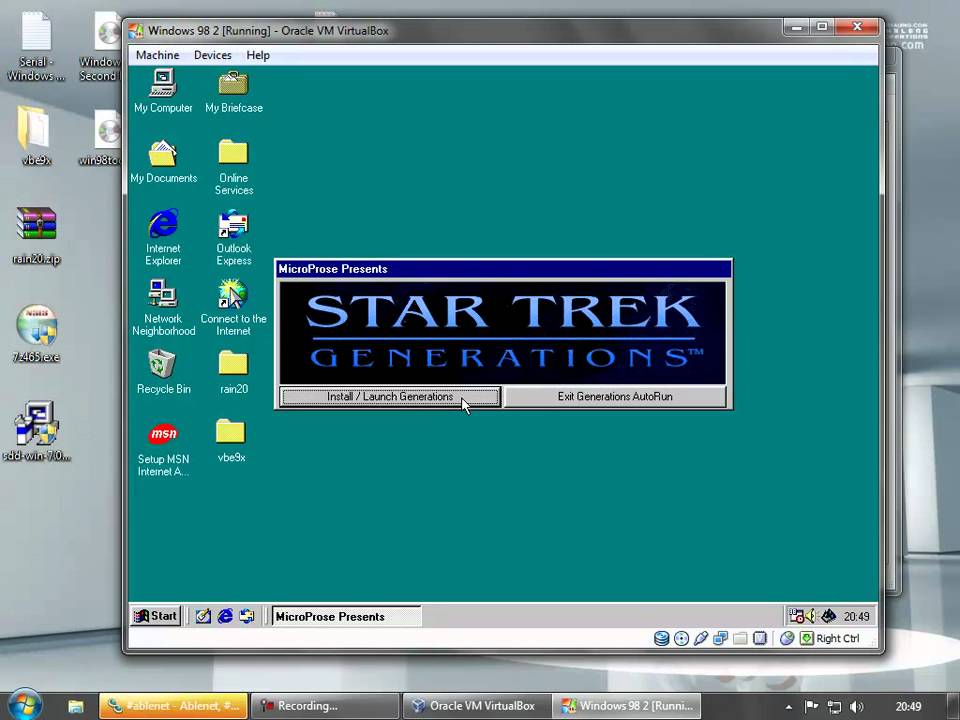The image size is (960, 720).
Task: Click Exit Generations AutoRun button
Action: tap(615, 397)
